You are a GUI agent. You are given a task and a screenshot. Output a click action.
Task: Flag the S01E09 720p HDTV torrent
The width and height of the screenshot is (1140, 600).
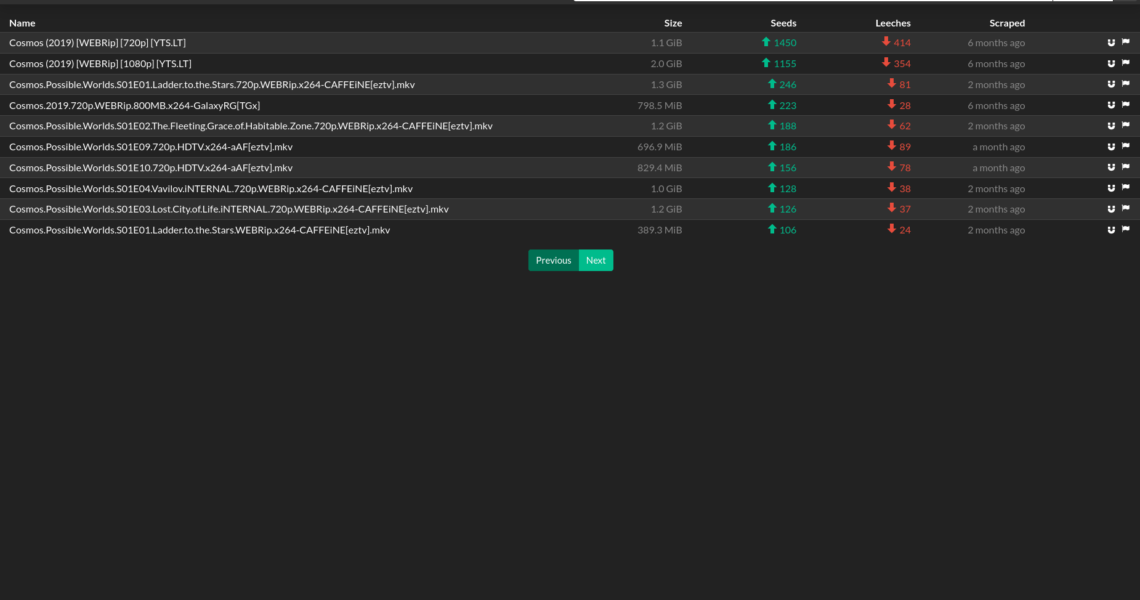pyautogui.click(x=1125, y=147)
